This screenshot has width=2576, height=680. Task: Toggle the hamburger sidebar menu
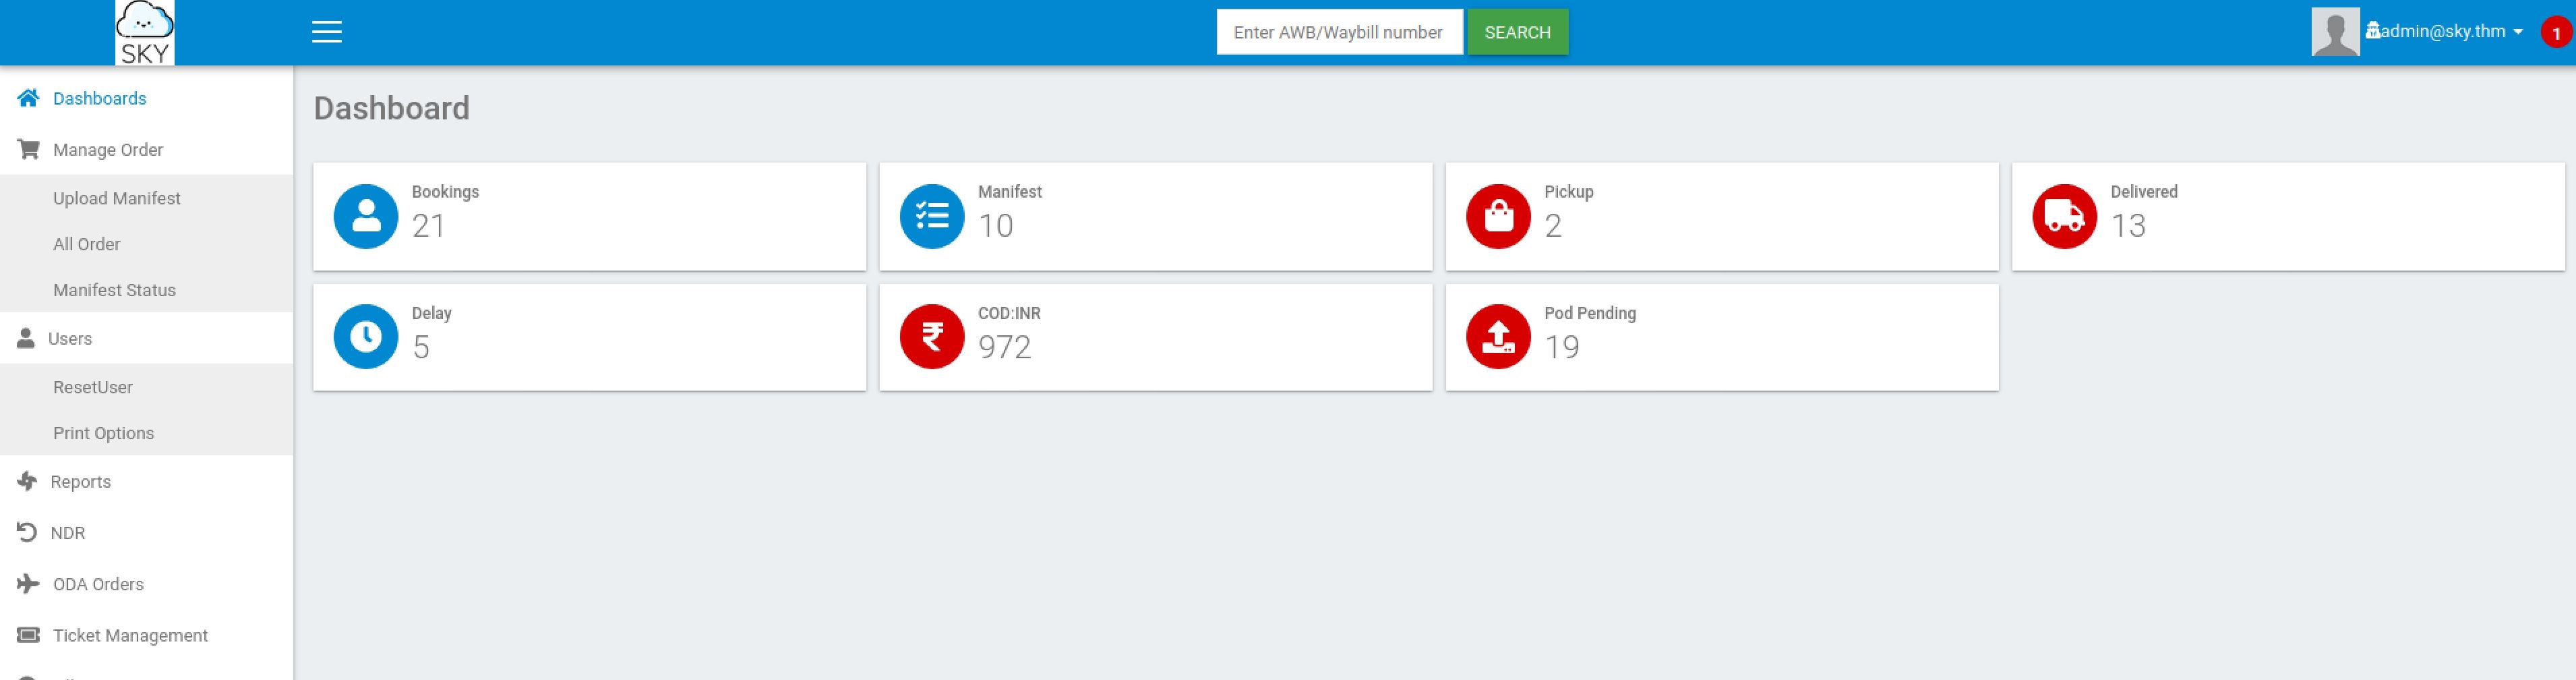(326, 32)
